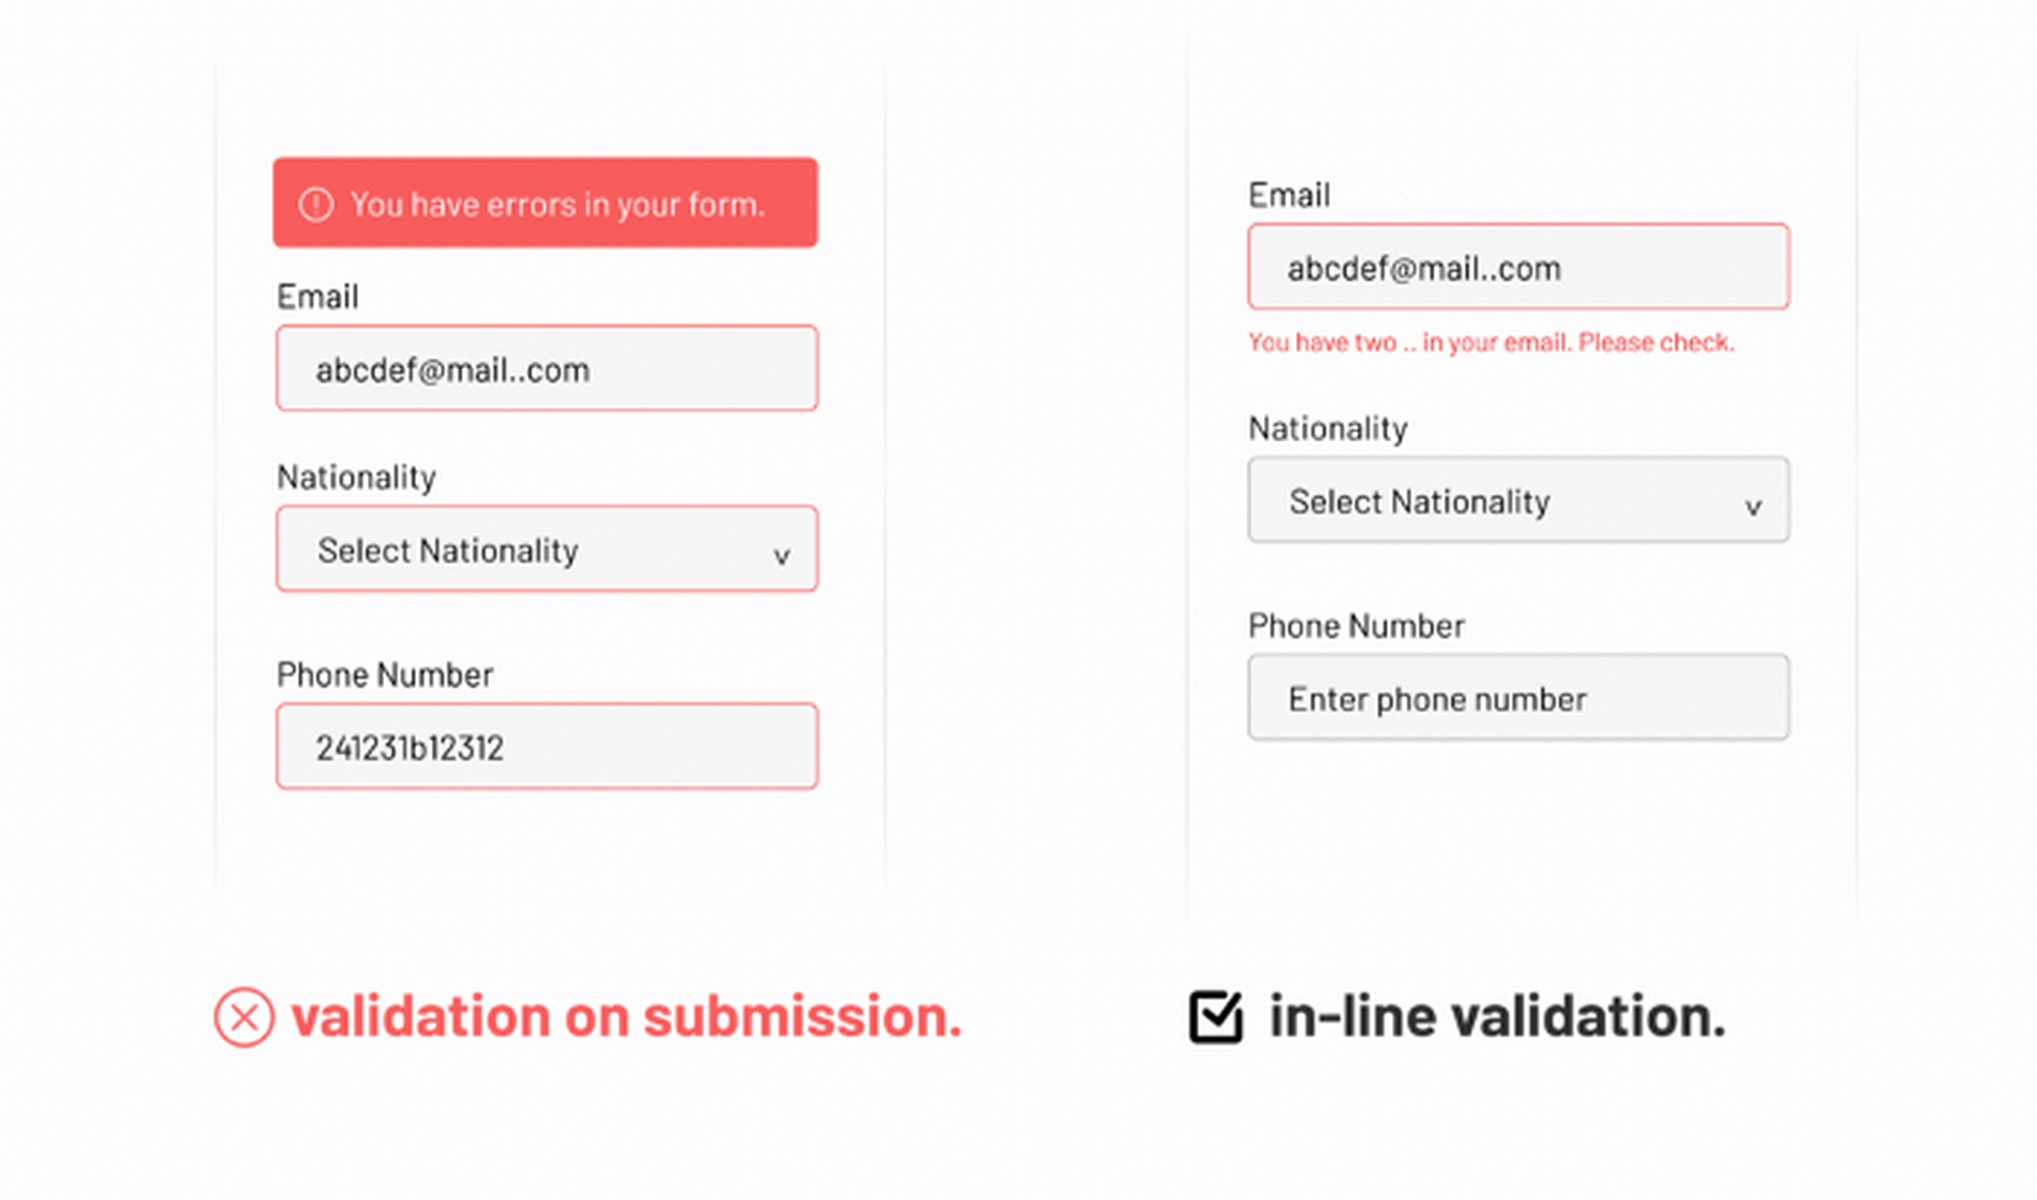Screen dimensions: 2037x1200
Task: Click the chevron in the gray-bordered Nationality dropdown
Action: (x=1752, y=507)
